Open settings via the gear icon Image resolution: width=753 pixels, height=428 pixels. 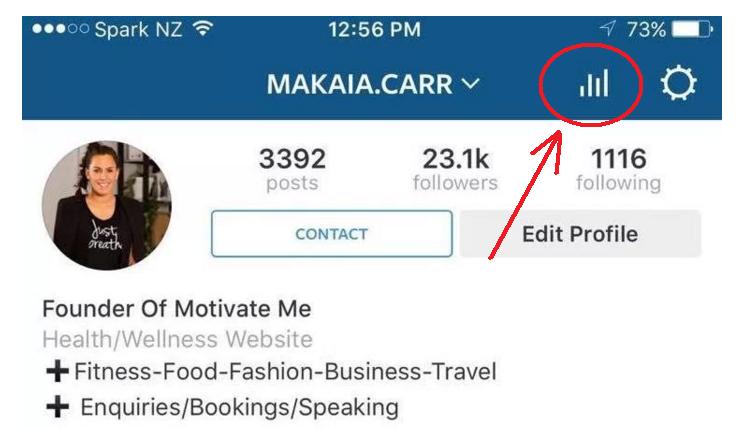tap(679, 84)
